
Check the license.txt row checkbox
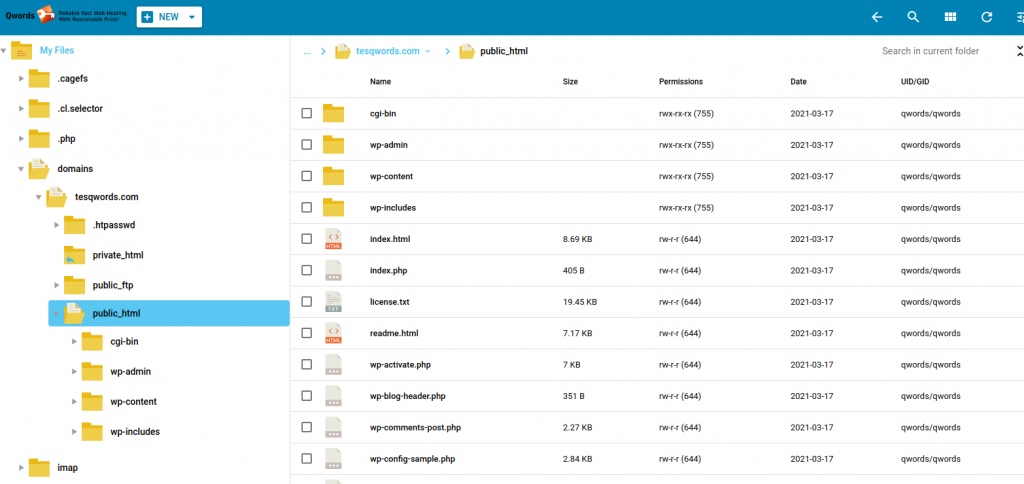click(306, 301)
